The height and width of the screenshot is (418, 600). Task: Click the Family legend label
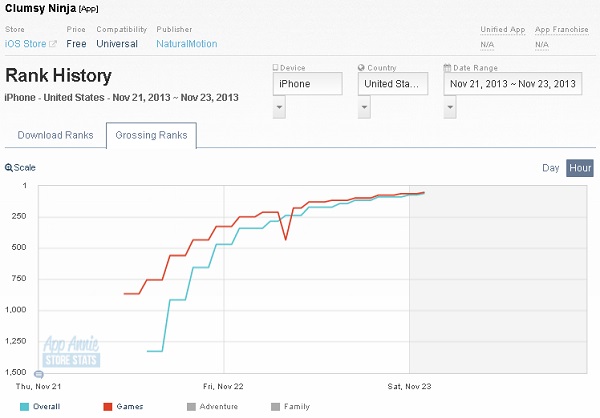tap(297, 407)
